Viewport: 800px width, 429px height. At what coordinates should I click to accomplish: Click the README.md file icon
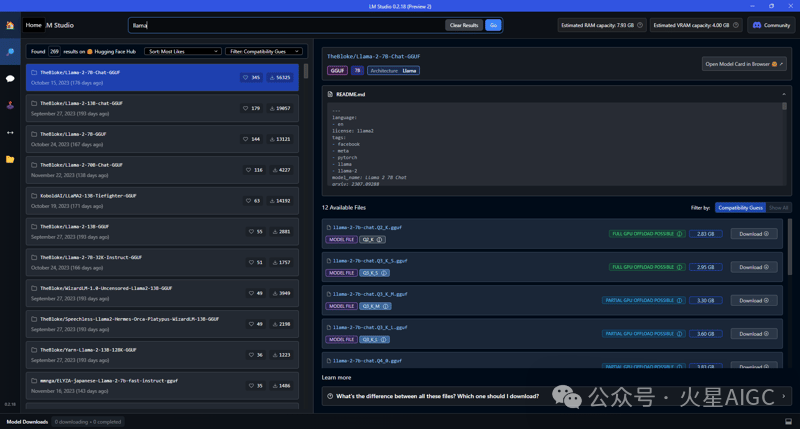click(330, 94)
